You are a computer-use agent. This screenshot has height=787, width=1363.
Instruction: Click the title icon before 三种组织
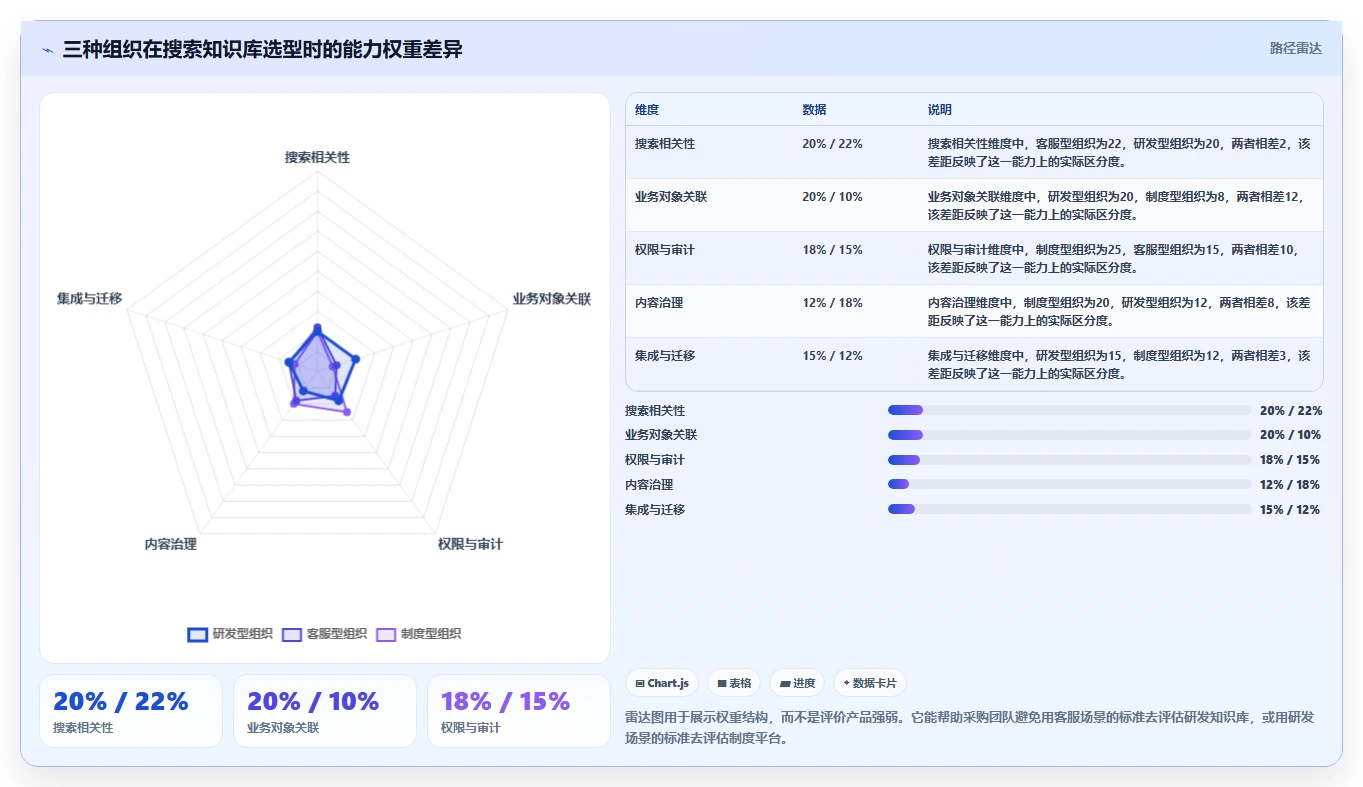(x=47, y=50)
